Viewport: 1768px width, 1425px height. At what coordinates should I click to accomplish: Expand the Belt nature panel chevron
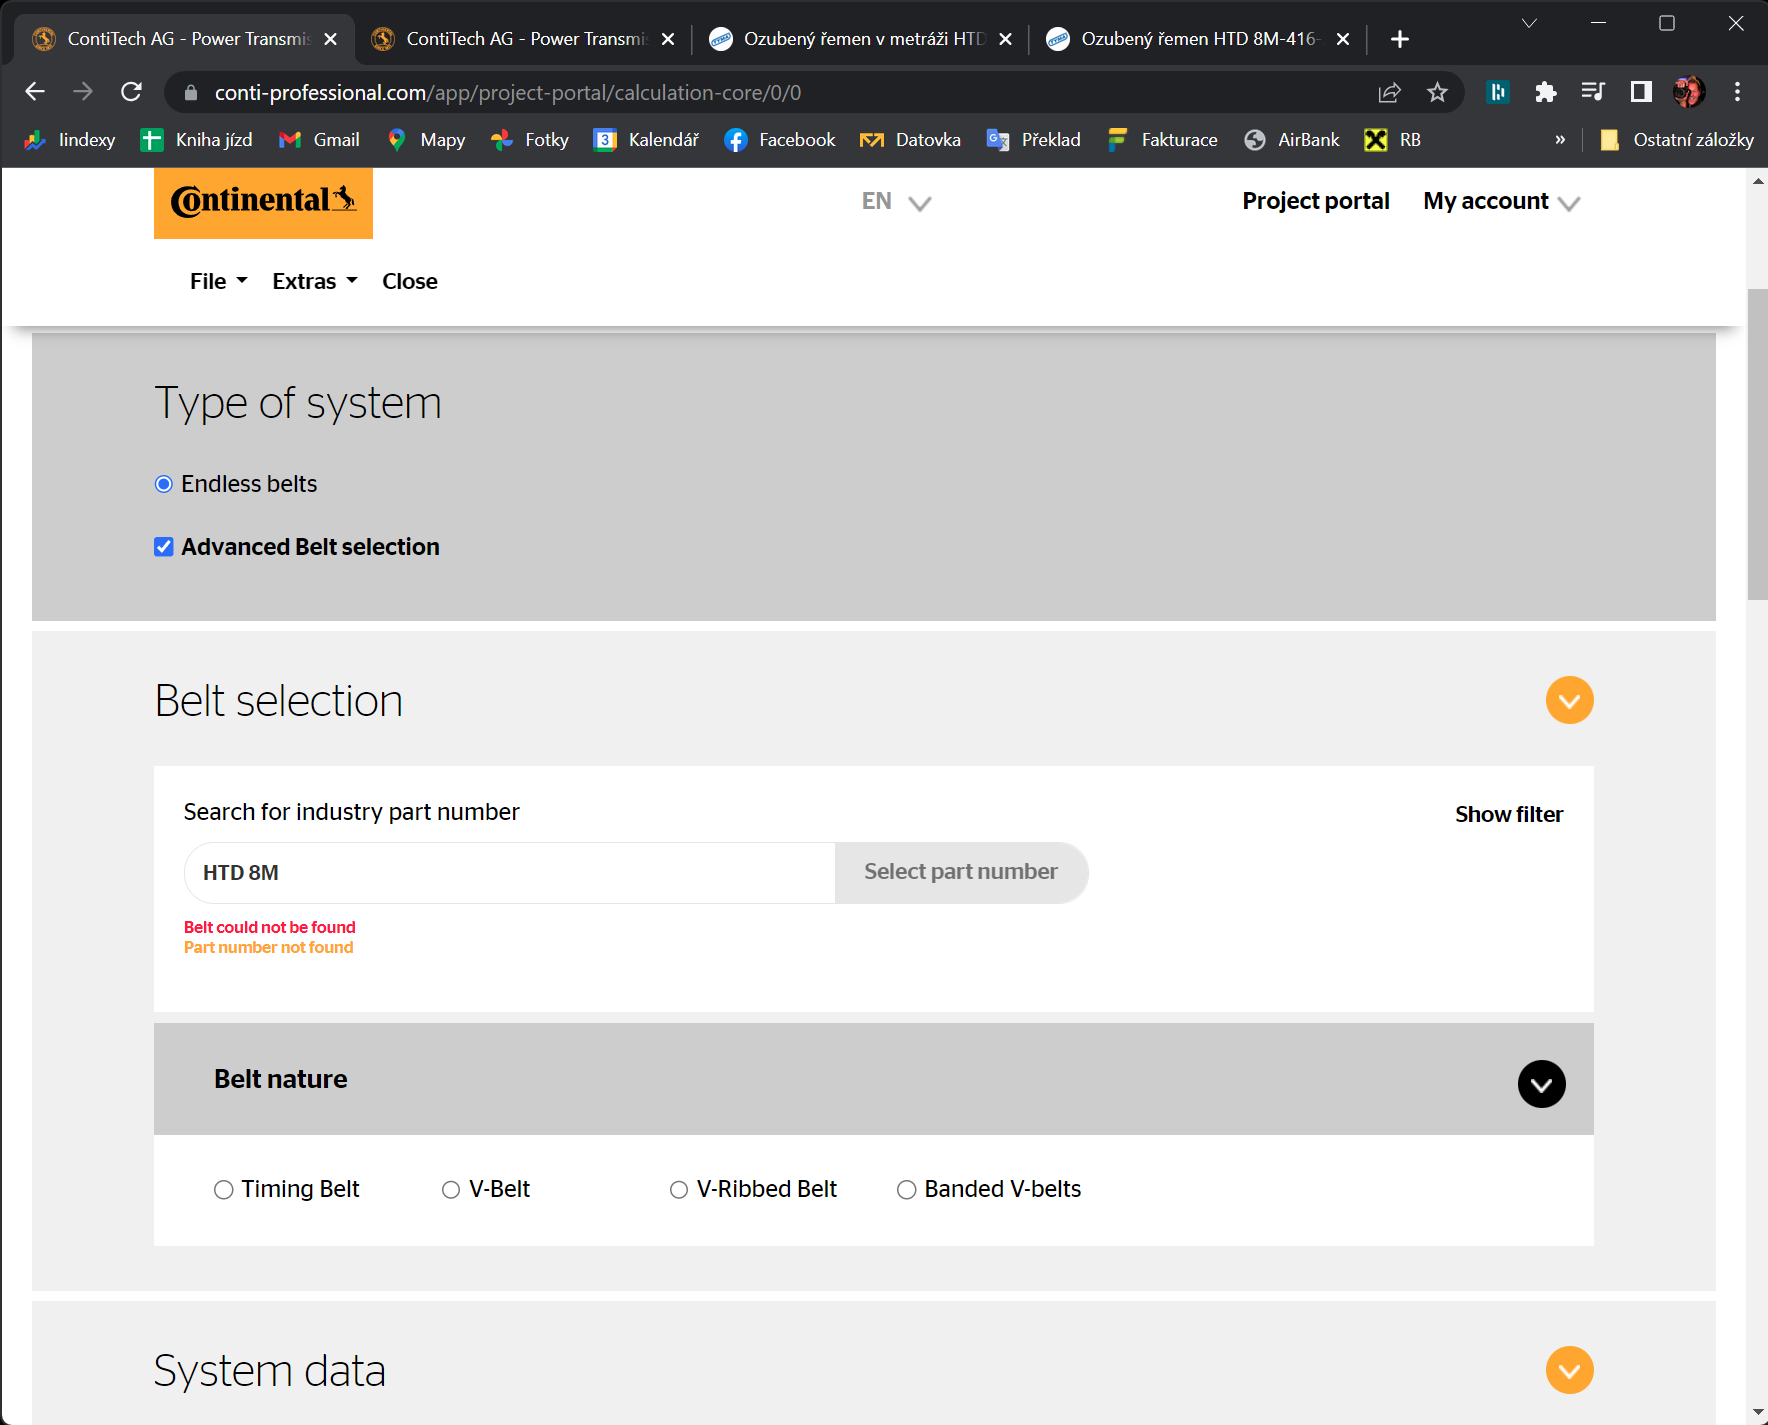(x=1541, y=1084)
